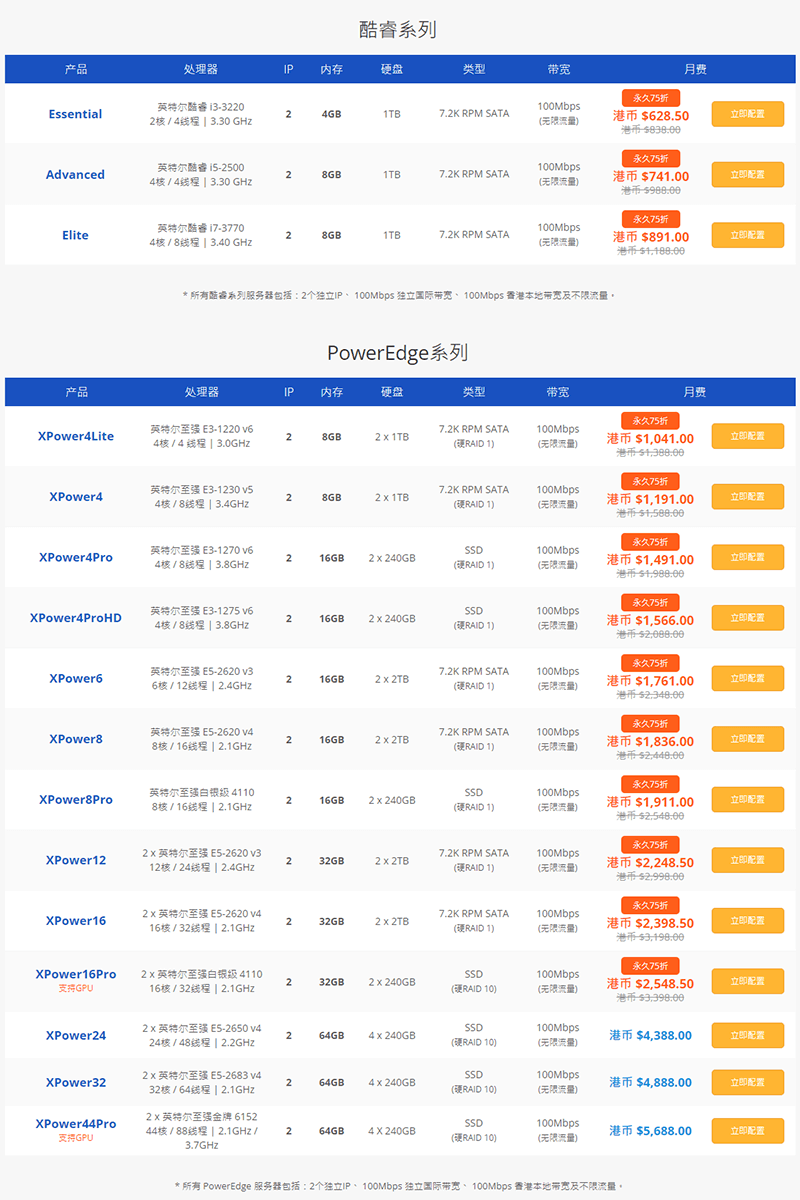This screenshot has width=800, height=1200.
Task: Click the 永久75折 badge on XPower8 row
Action: point(650,723)
